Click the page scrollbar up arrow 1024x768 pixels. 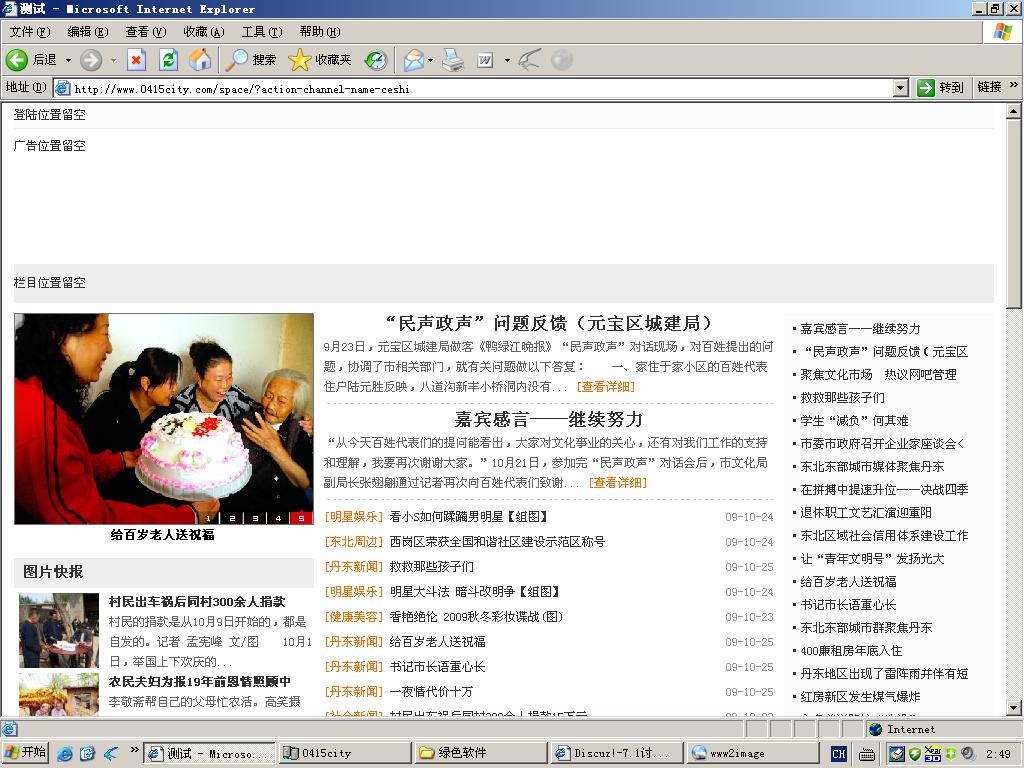(x=1013, y=112)
